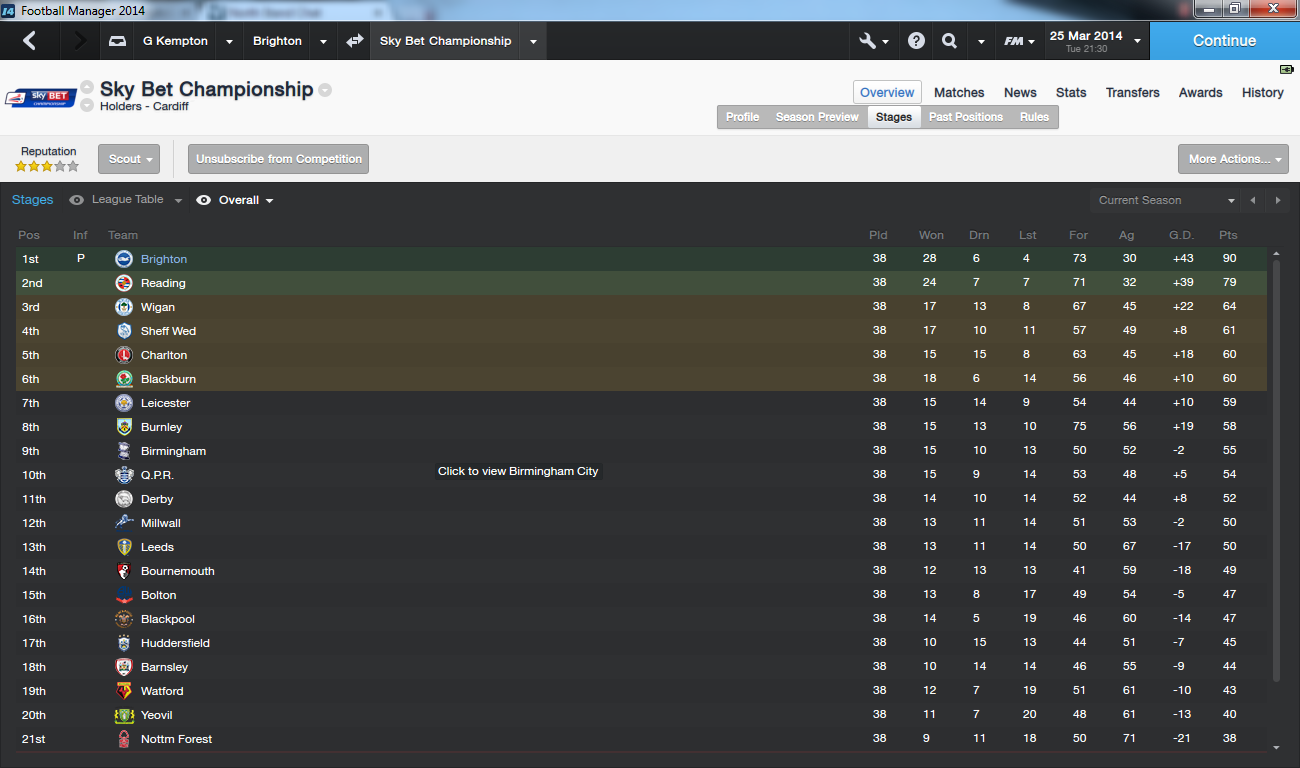Viewport: 1300px width, 768px height.
Task: Switch to the Matches tab
Action: (959, 92)
